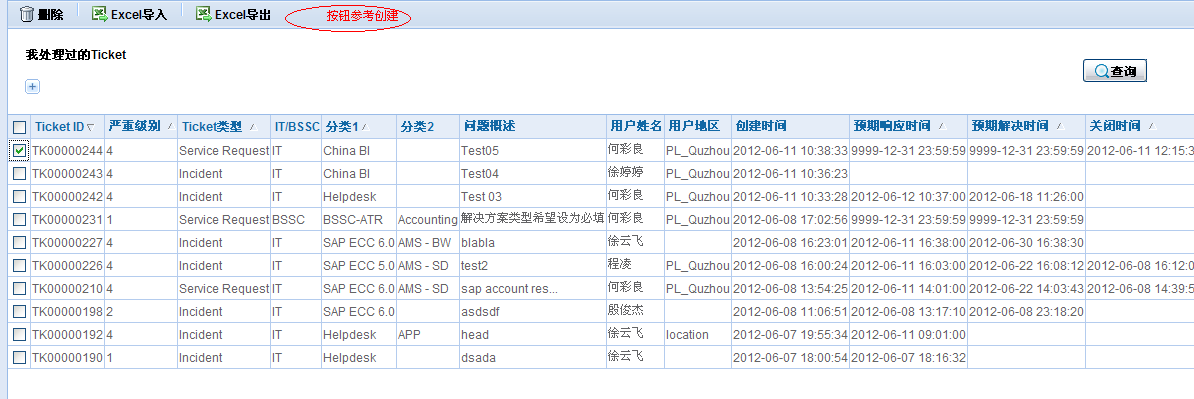Click user name 殷俊杰
Image resolution: width=1194 pixels, height=399 pixels.
coord(626,311)
